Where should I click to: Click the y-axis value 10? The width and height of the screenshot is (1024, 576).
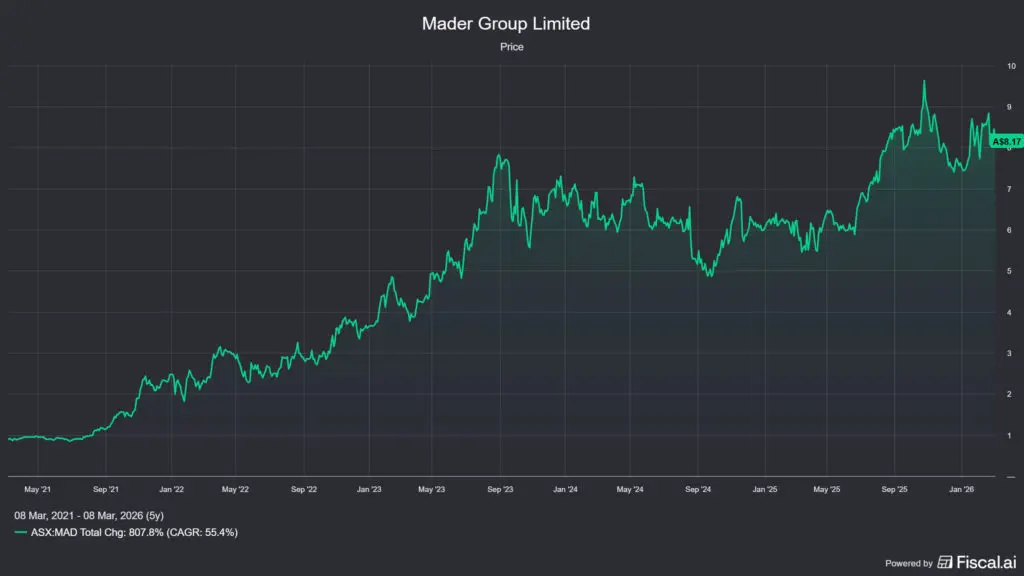click(x=1010, y=64)
